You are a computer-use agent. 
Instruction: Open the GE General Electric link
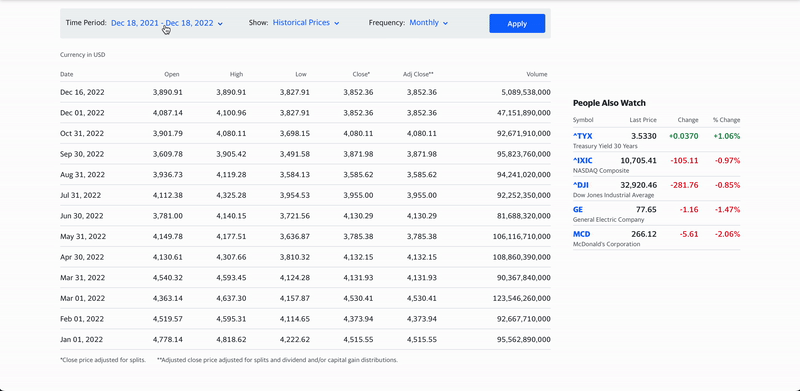click(578, 210)
